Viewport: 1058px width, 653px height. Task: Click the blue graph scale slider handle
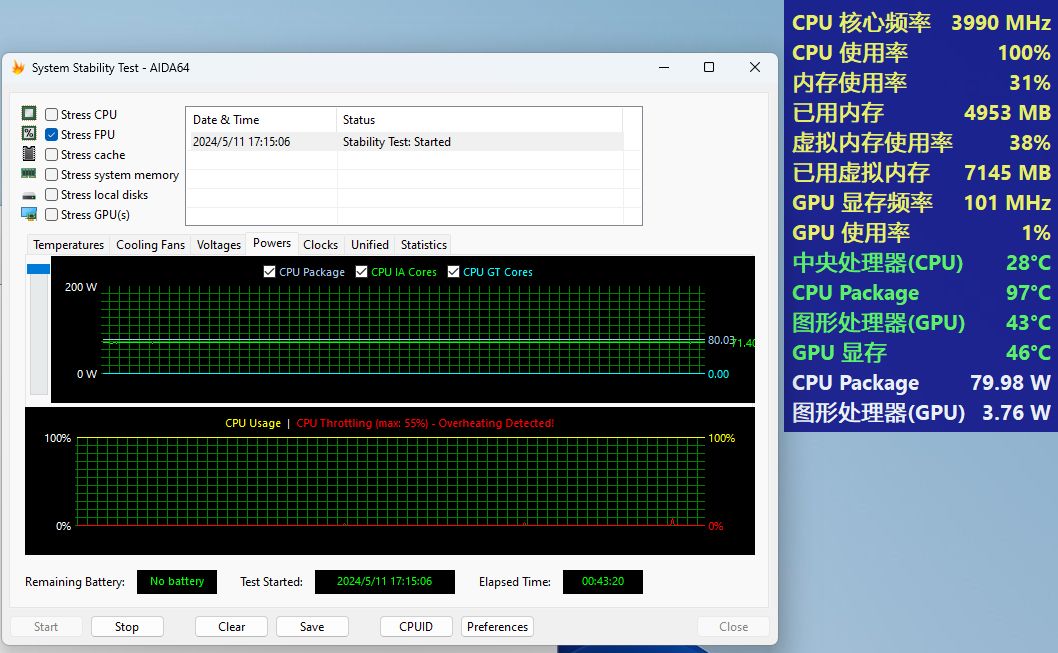coord(38,269)
